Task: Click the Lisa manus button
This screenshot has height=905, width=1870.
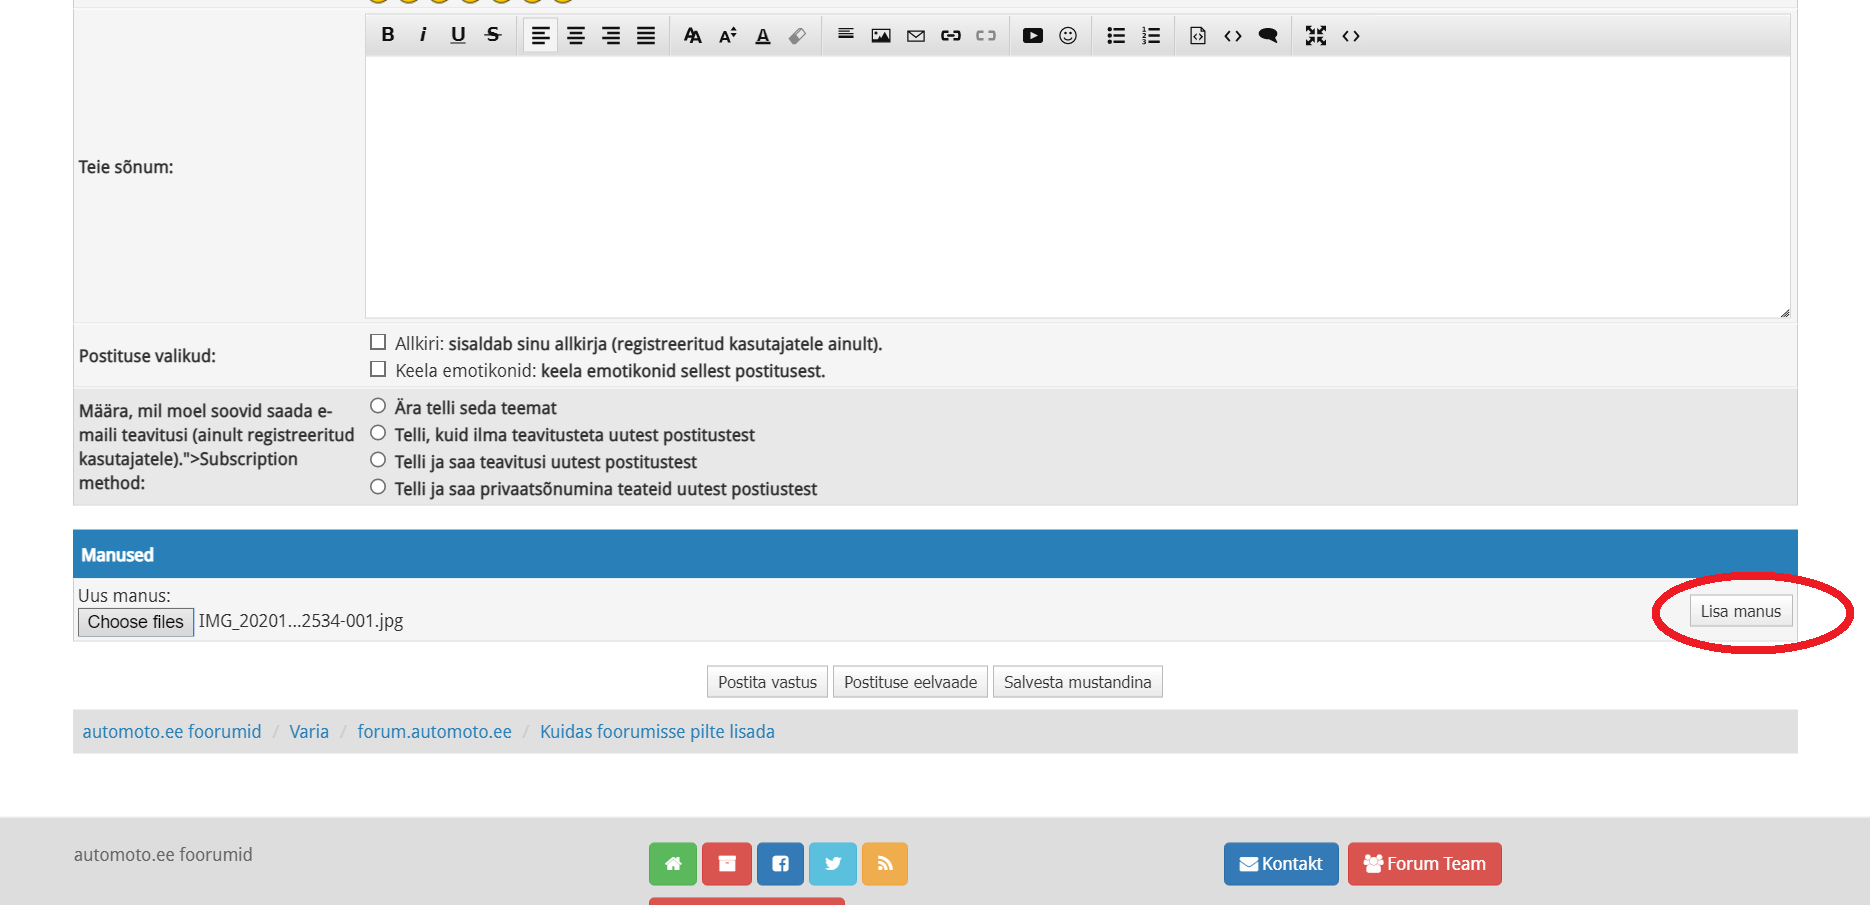Action: coord(1740,611)
